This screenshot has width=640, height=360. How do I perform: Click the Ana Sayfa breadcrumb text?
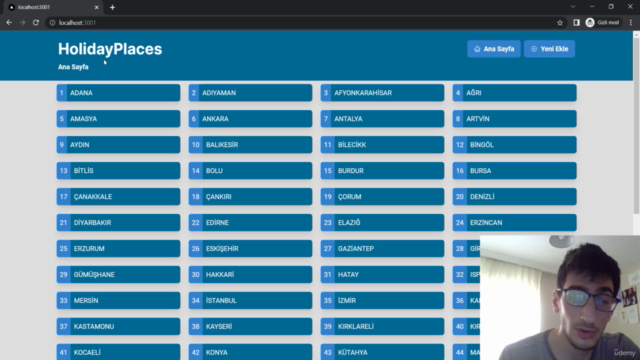tap(73, 67)
